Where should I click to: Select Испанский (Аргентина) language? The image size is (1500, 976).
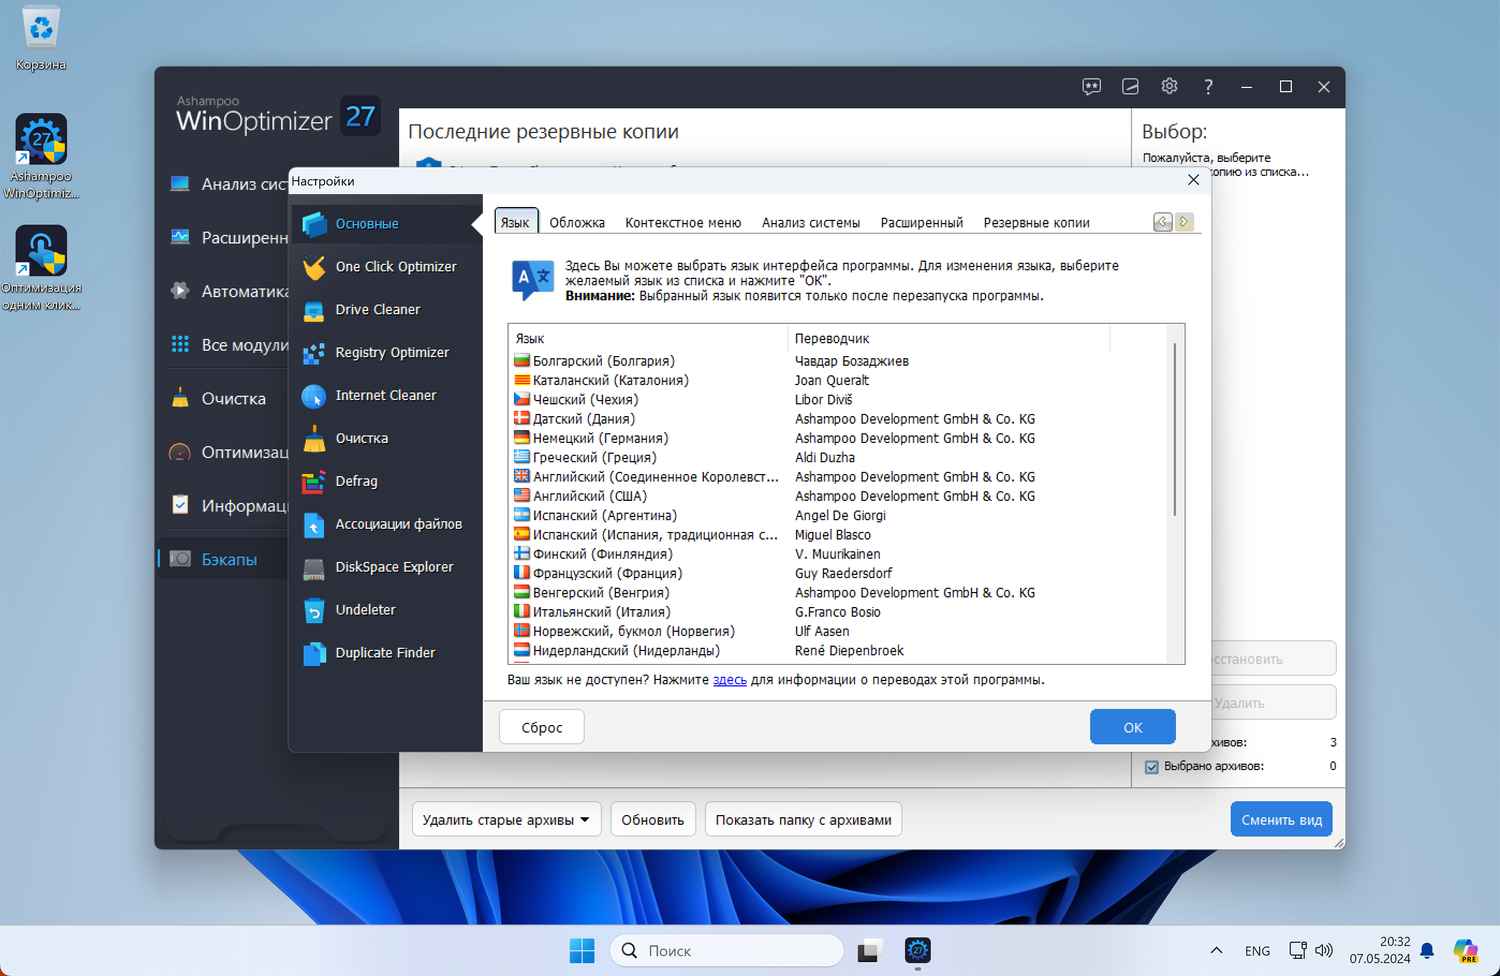tap(595, 516)
